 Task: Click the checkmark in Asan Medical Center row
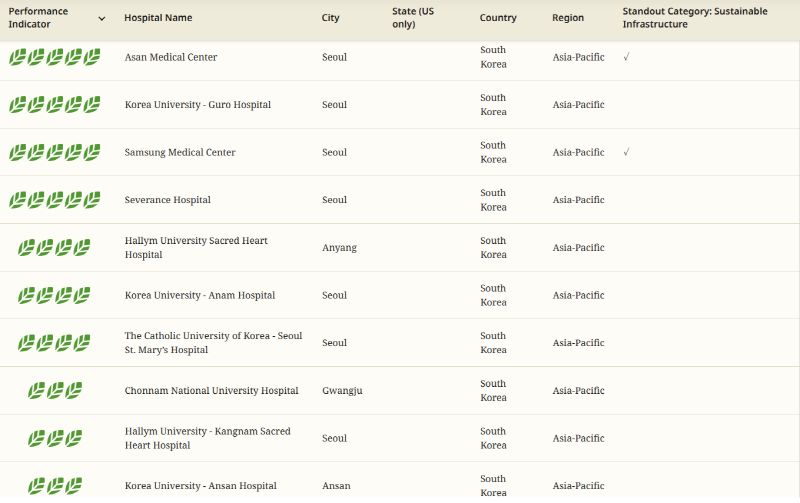[x=627, y=57]
